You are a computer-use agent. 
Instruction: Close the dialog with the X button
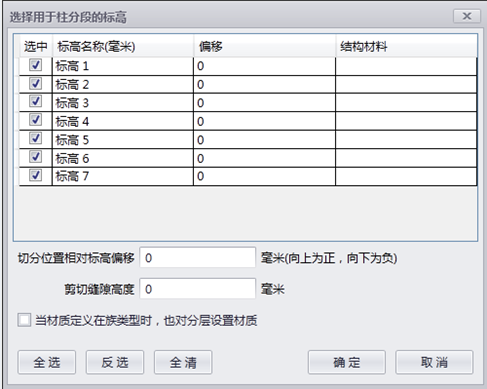point(467,16)
